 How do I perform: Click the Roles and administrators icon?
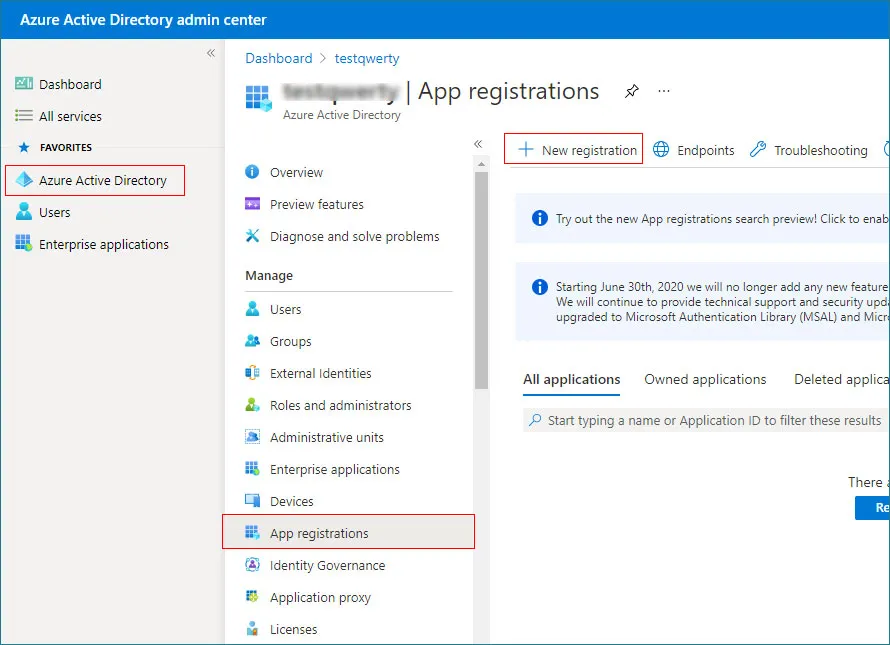[252, 405]
